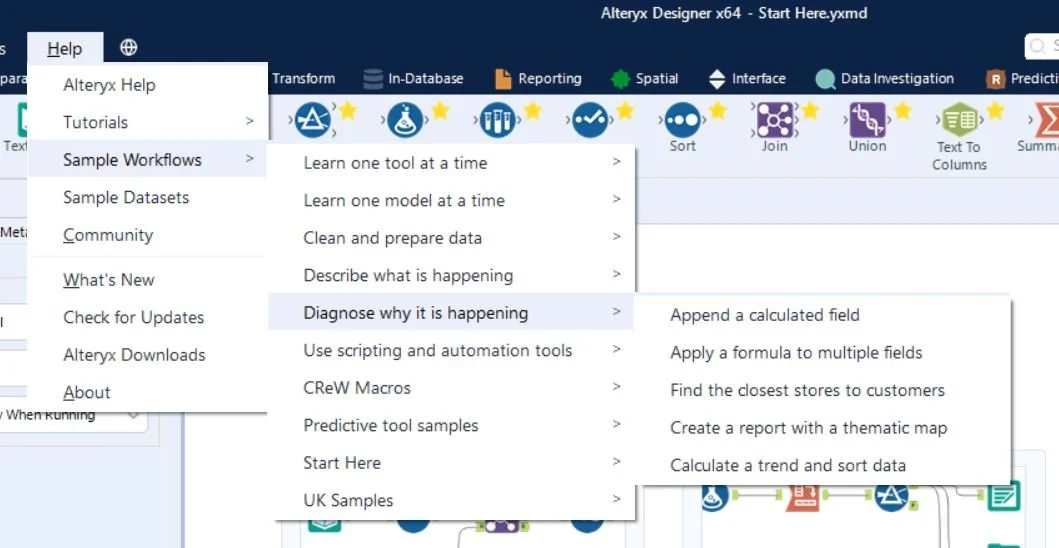Toggle favorite star on Join tool
This screenshot has height=548, width=1059.
pyautogui.click(x=810, y=110)
